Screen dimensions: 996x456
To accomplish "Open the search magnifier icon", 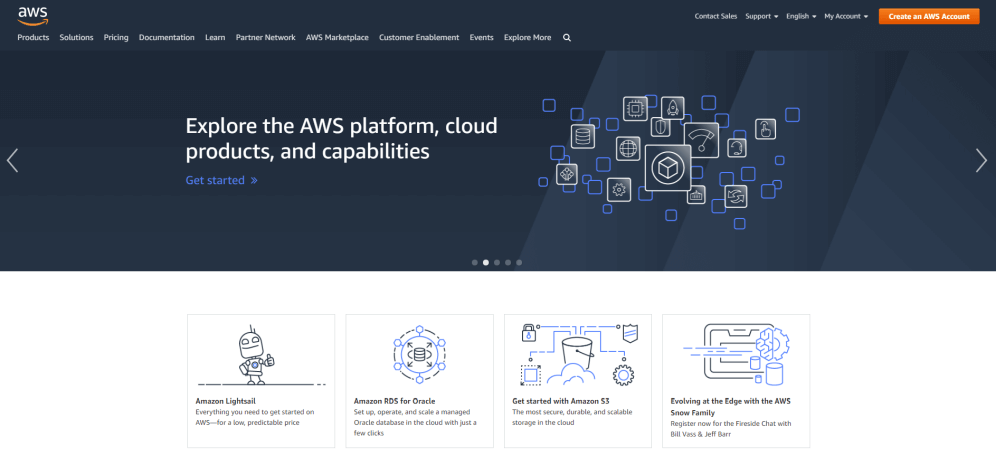I will (567, 37).
